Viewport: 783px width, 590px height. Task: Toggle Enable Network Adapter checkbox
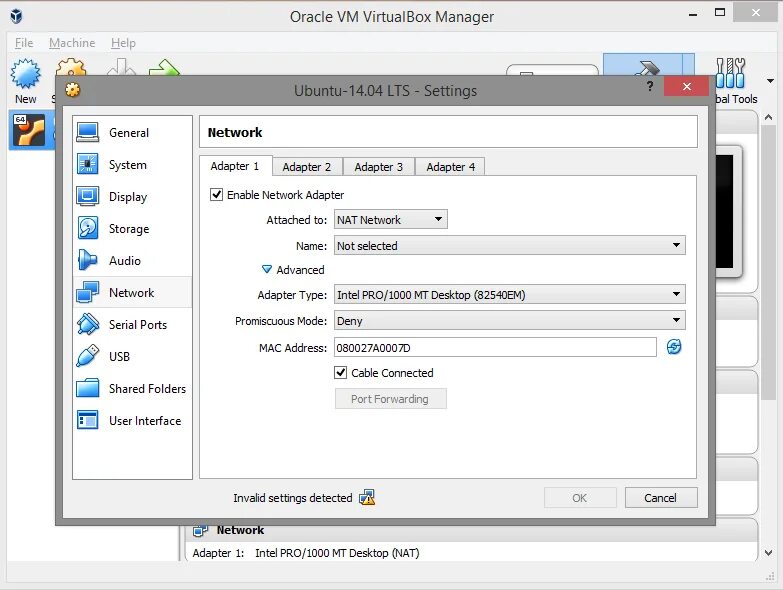[216, 194]
